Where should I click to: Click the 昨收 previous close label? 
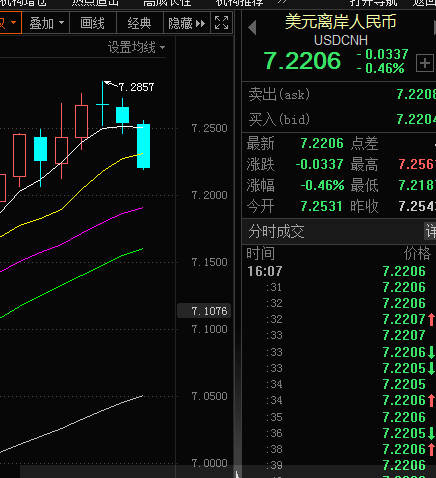tap(364, 206)
